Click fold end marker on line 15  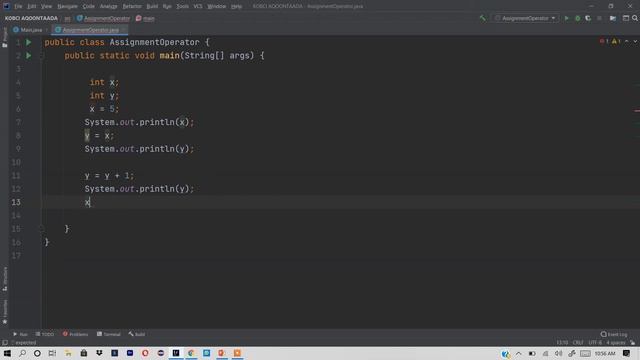(x=42, y=229)
